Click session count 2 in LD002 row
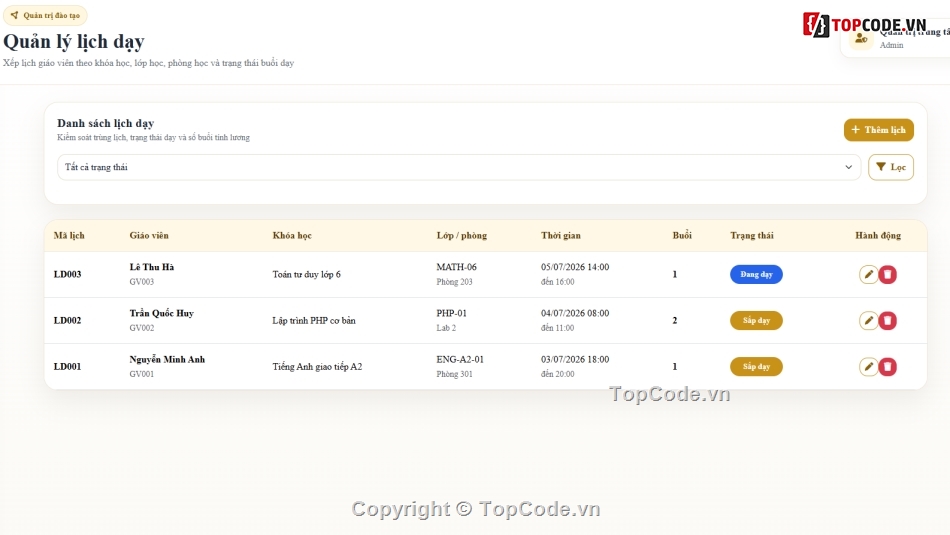Viewport: 950px width, 535px height. (674, 321)
